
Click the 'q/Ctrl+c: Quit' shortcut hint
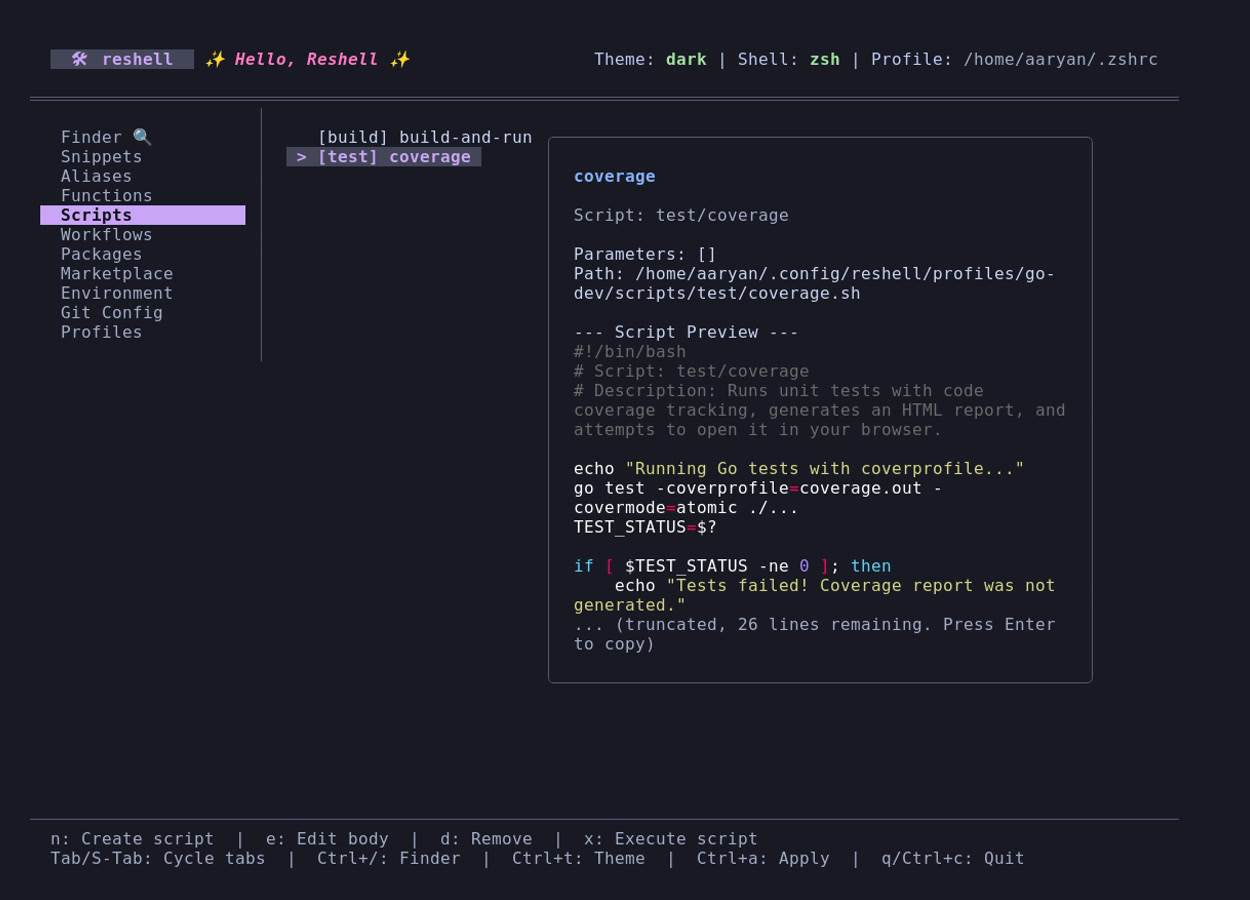point(953,858)
